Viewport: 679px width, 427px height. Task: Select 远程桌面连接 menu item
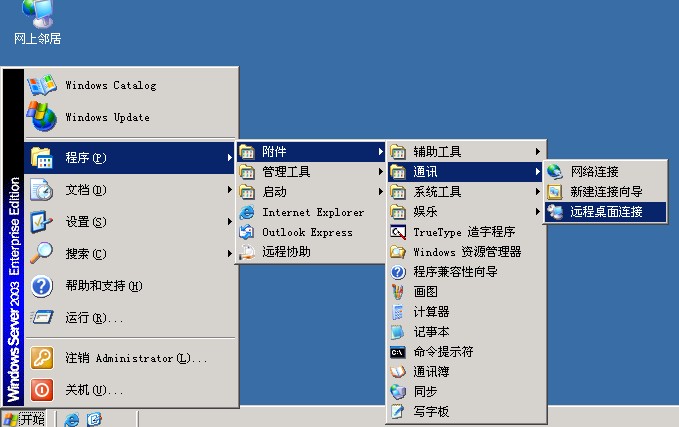coord(606,212)
